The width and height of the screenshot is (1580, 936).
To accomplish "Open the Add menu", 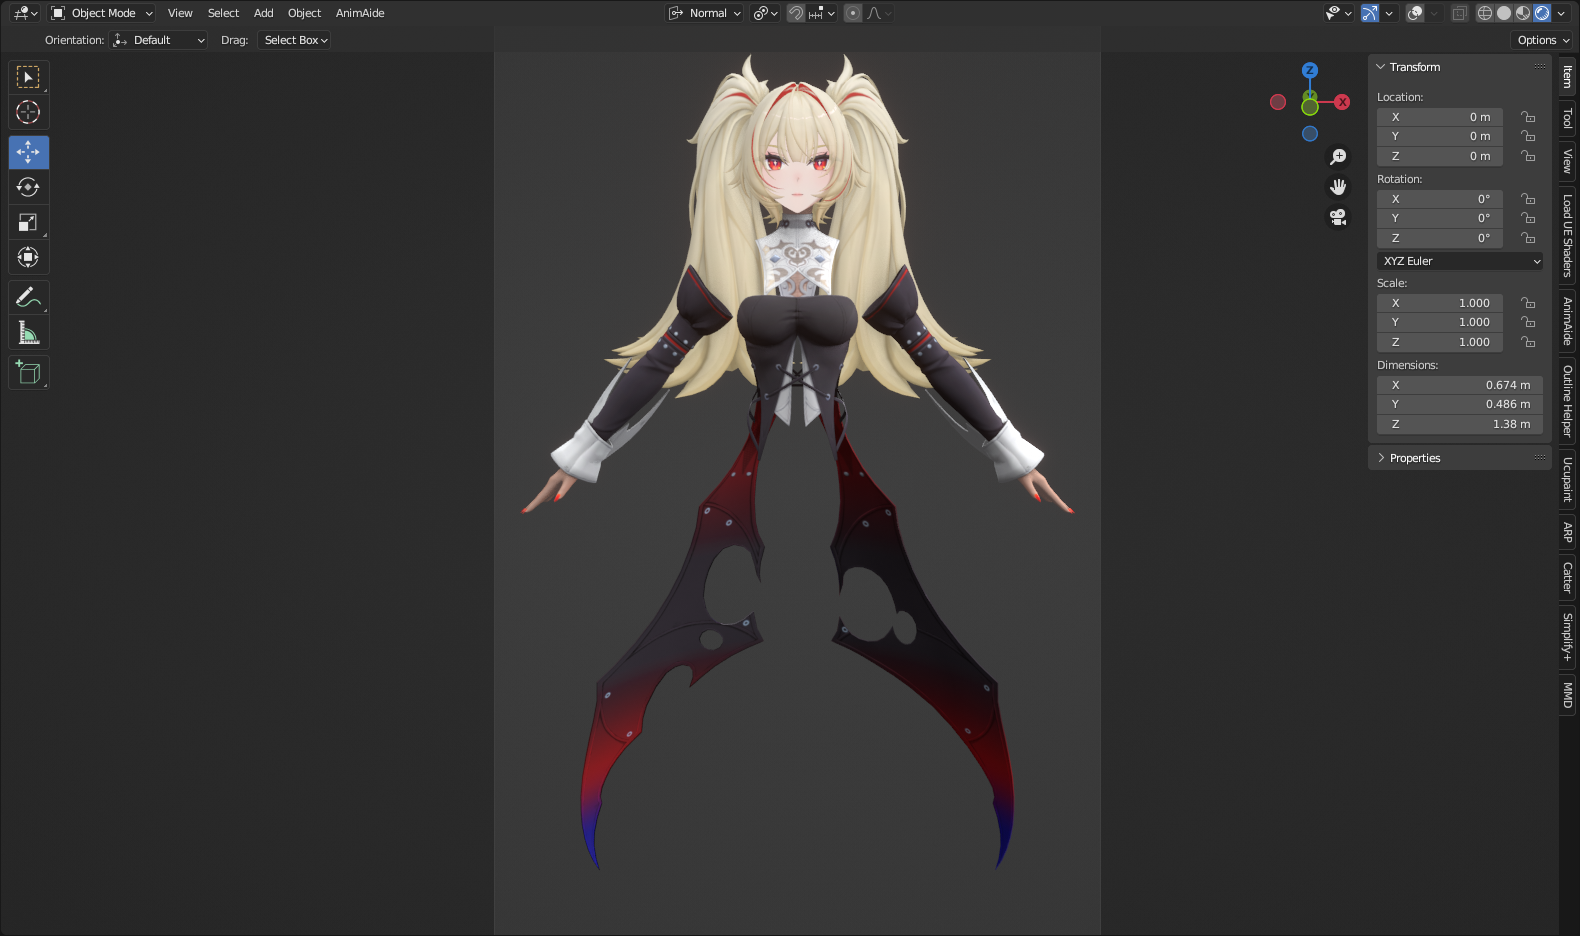I will [x=263, y=13].
